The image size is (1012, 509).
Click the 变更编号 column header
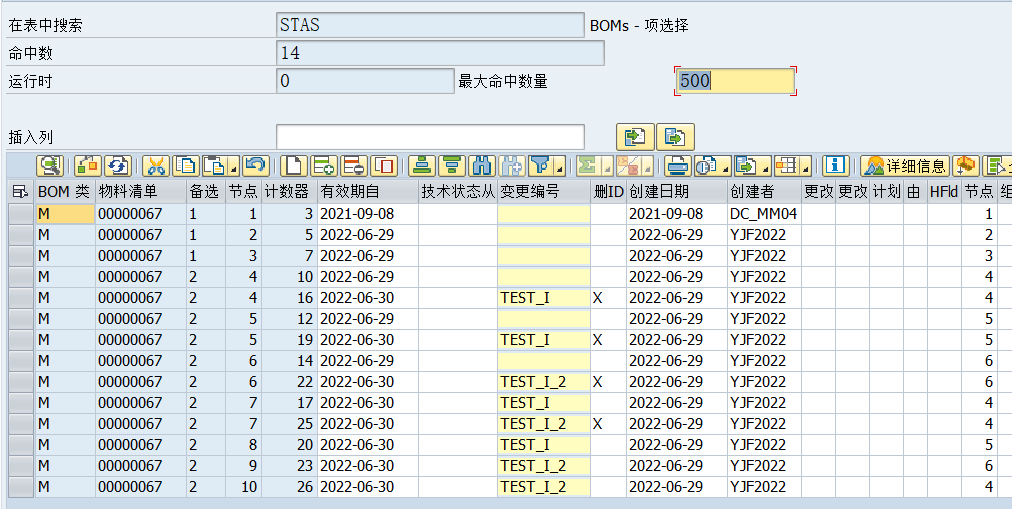tap(543, 192)
